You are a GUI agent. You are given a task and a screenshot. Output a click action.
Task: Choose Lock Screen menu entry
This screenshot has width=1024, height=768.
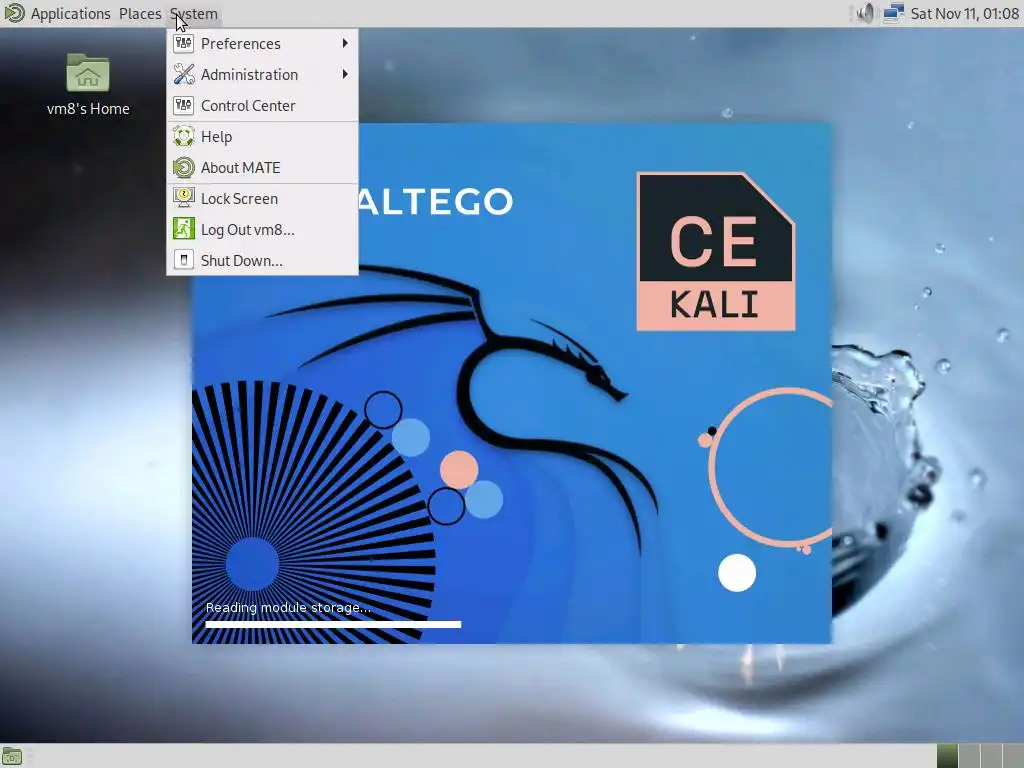263,199
